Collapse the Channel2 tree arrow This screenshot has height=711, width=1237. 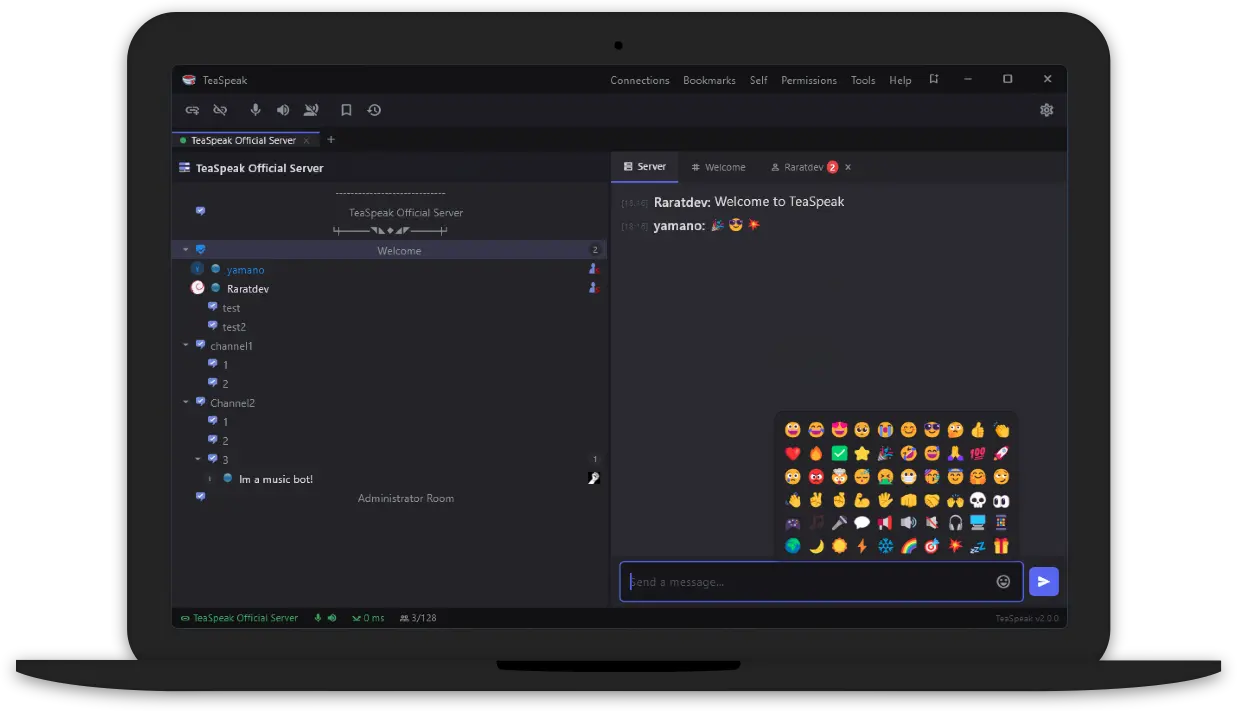(x=185, y=402)
